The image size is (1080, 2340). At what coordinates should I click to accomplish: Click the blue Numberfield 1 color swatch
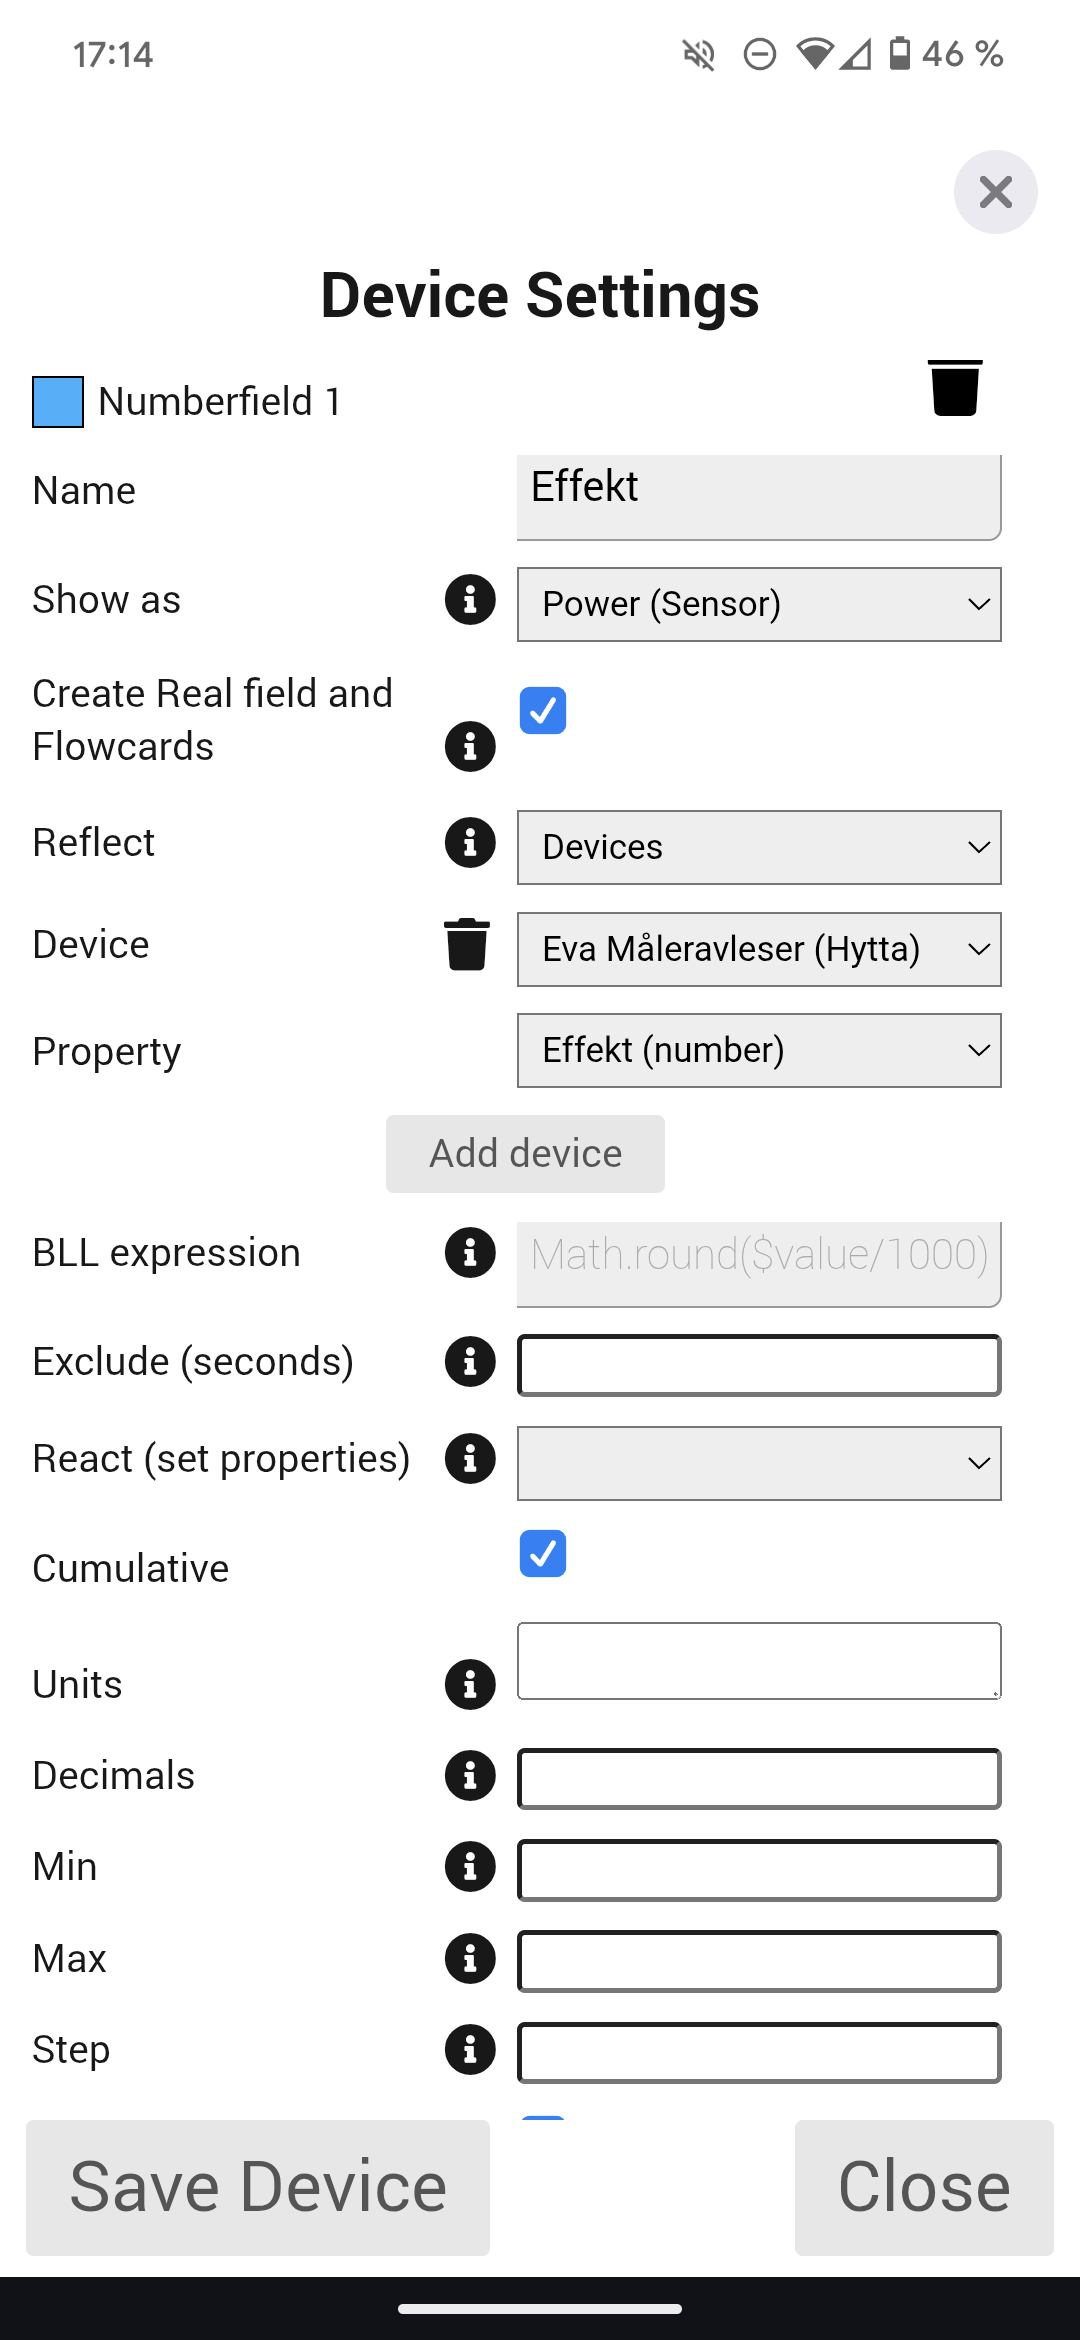coord(58,402)
